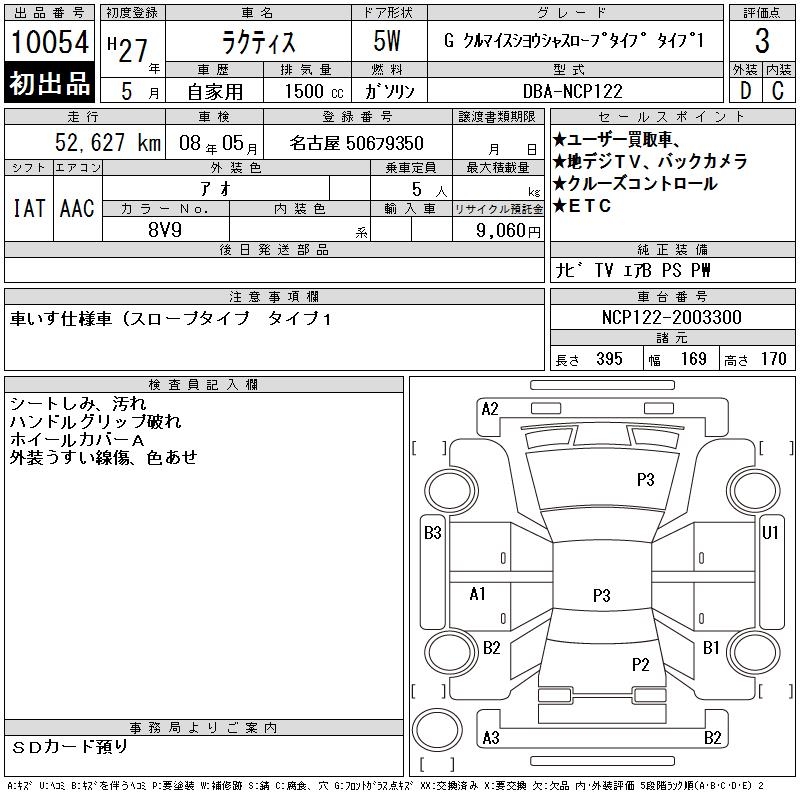Select shift type IAT

point(29,208)
